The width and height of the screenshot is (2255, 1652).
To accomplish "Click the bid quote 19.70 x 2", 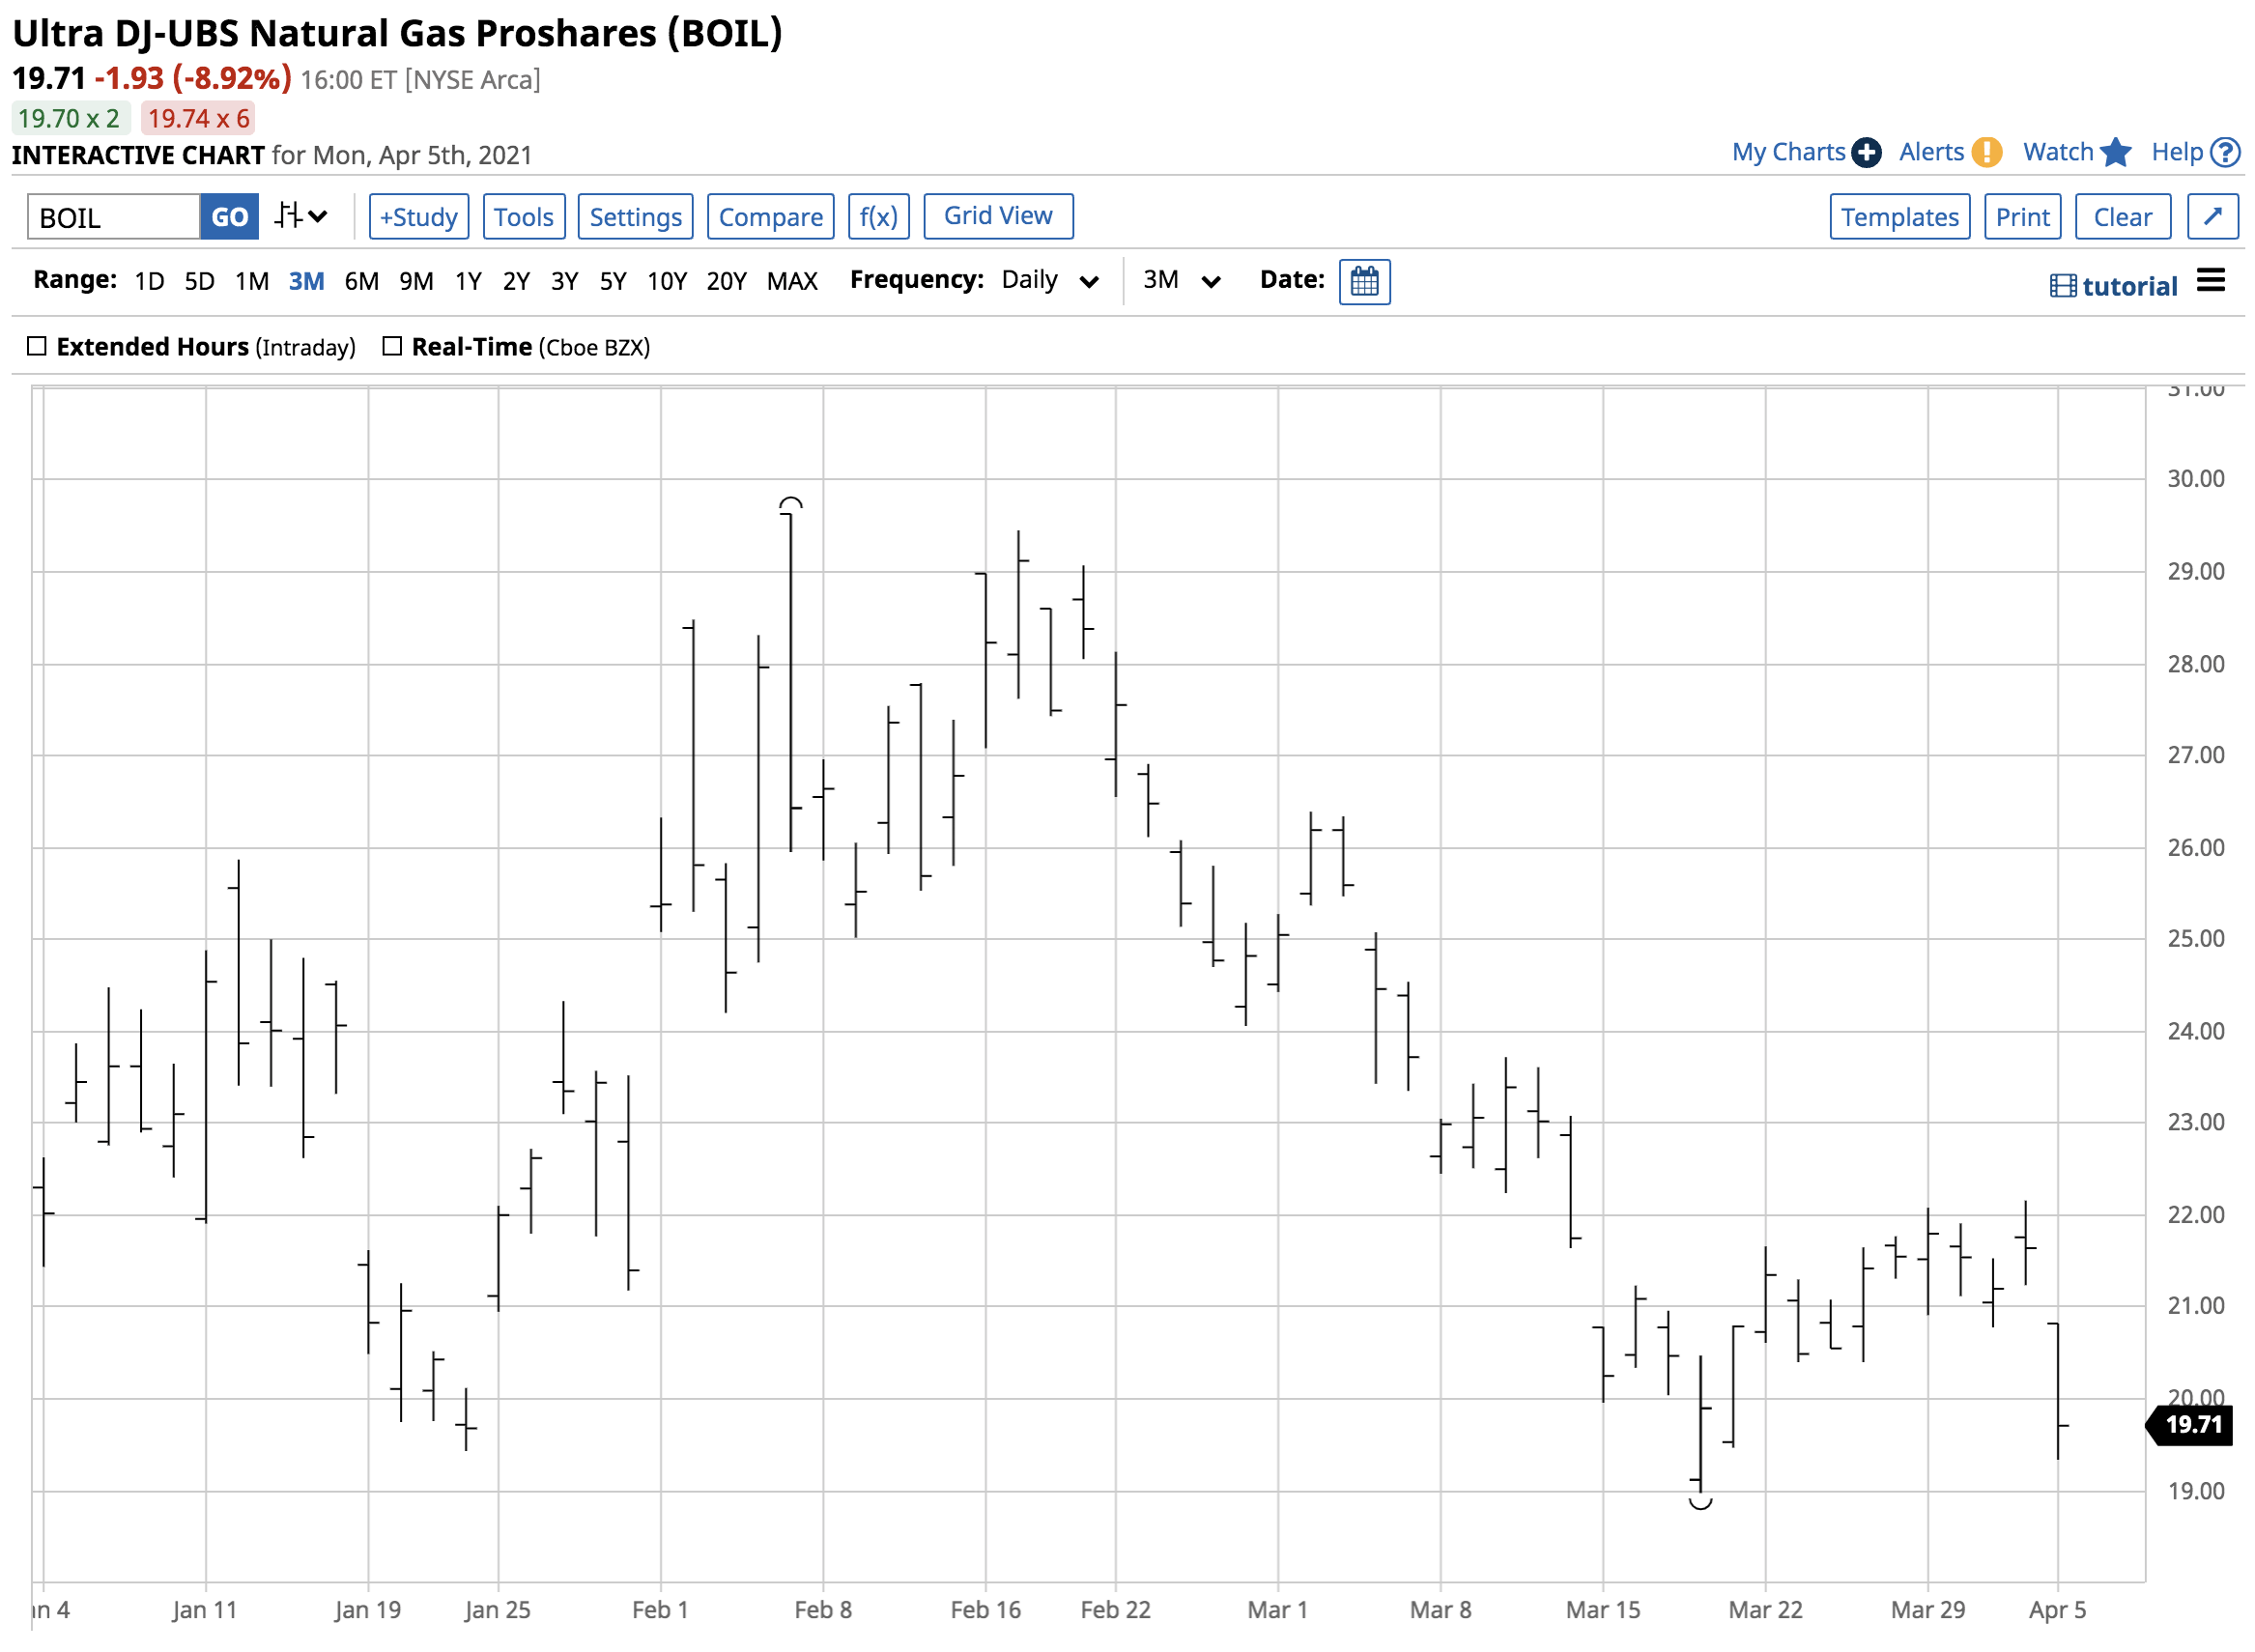I will point(69,118).
